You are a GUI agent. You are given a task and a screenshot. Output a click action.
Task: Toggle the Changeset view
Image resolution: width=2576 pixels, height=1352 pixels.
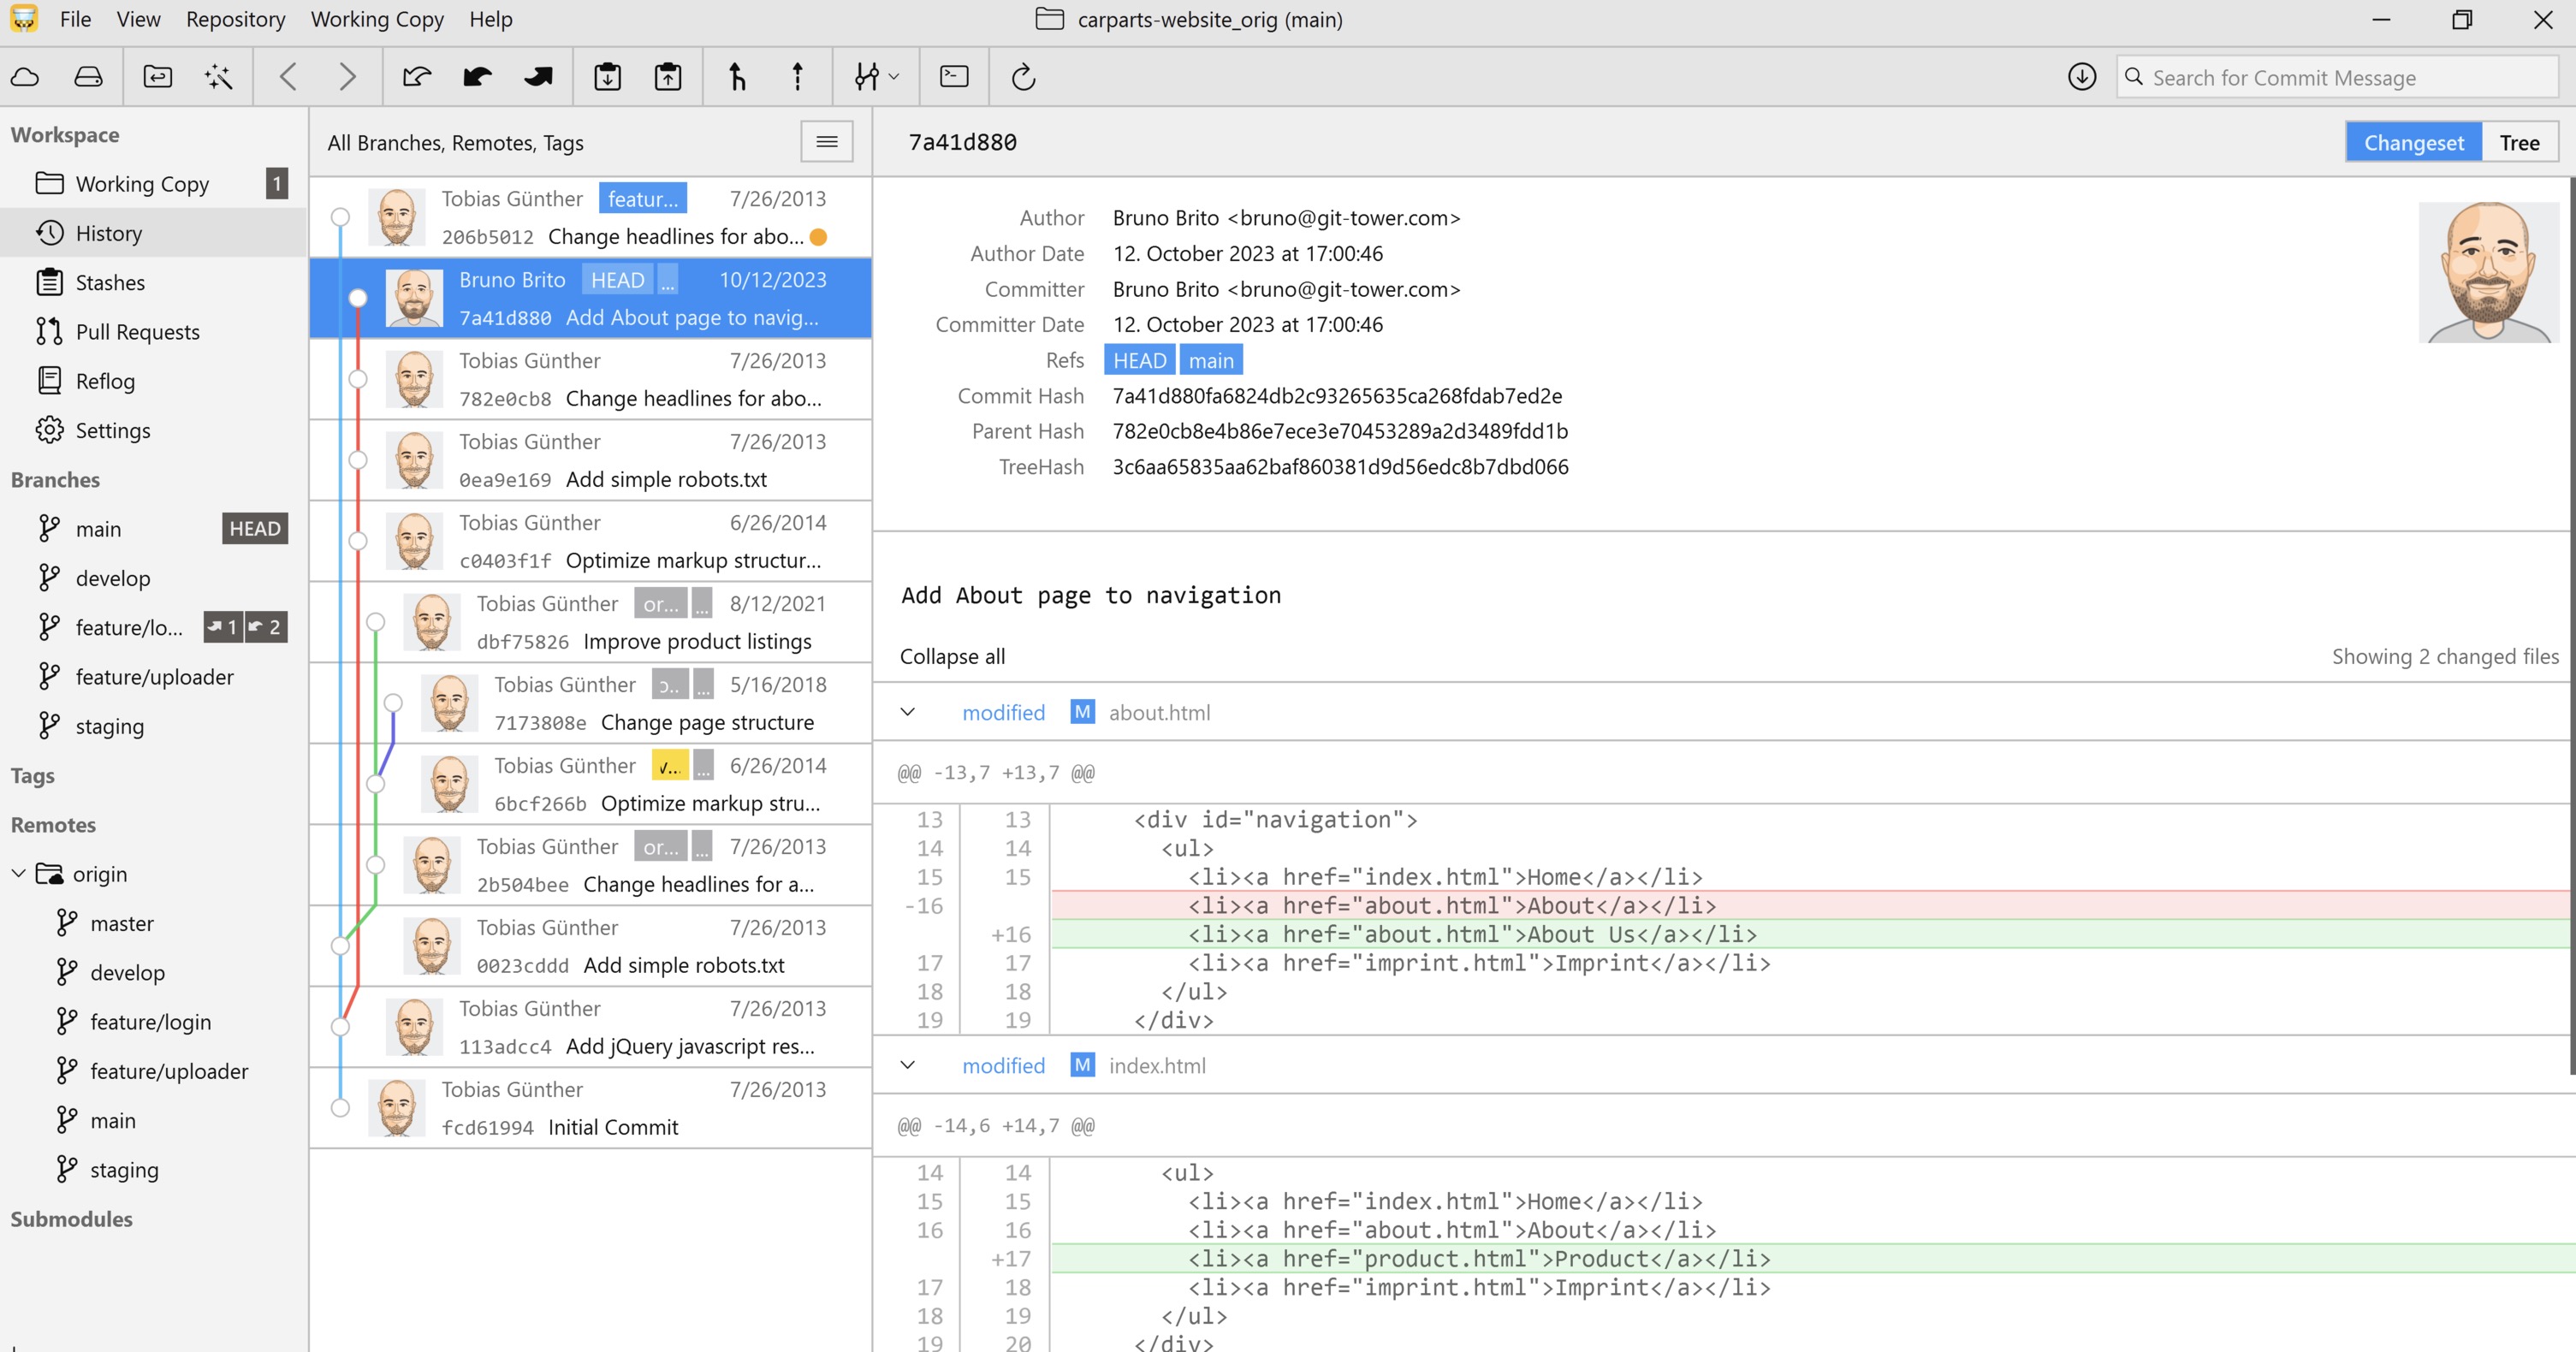pyautogui.click(x=2413, y=141)
